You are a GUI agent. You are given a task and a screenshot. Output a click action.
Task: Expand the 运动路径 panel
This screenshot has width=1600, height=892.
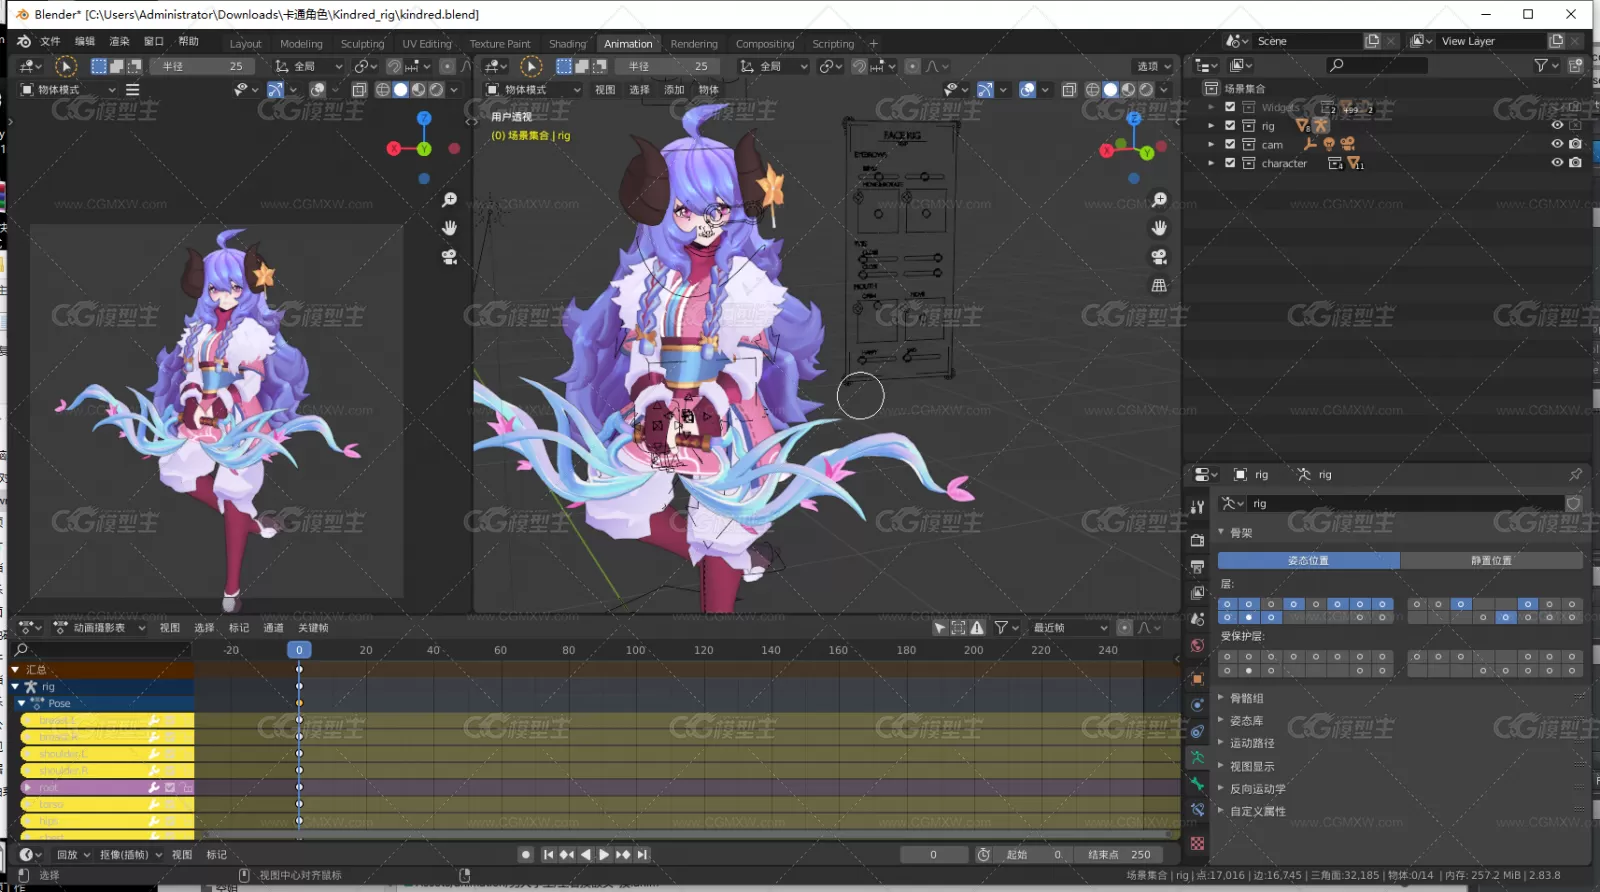pos(1251,743)
